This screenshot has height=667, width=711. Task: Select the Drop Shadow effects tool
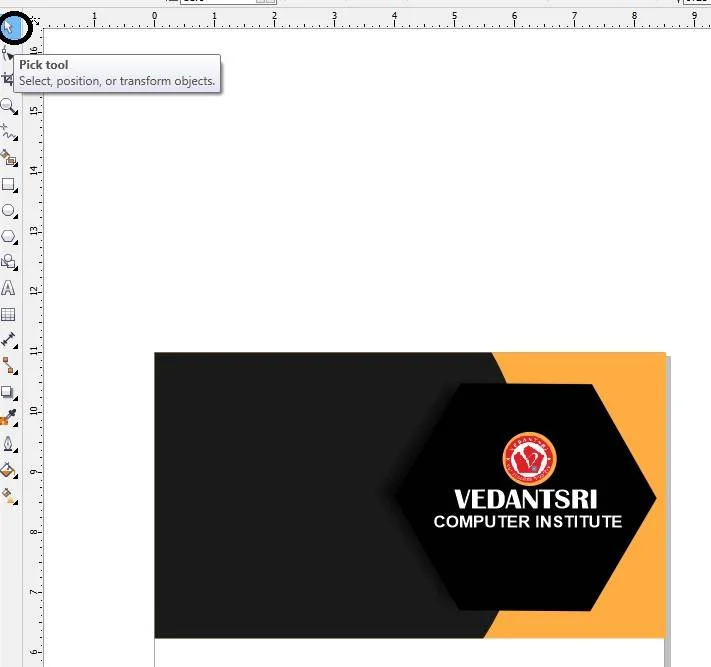point(8,392)
